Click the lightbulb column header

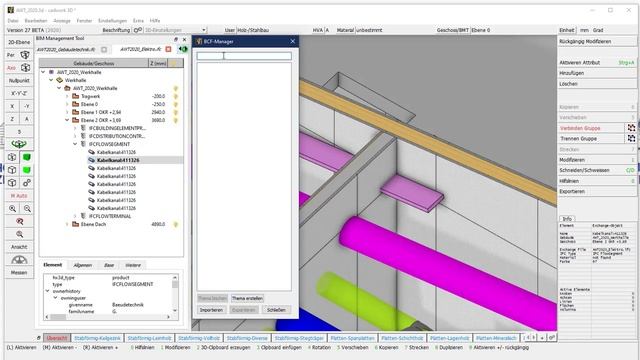click(x=176, y=63)
